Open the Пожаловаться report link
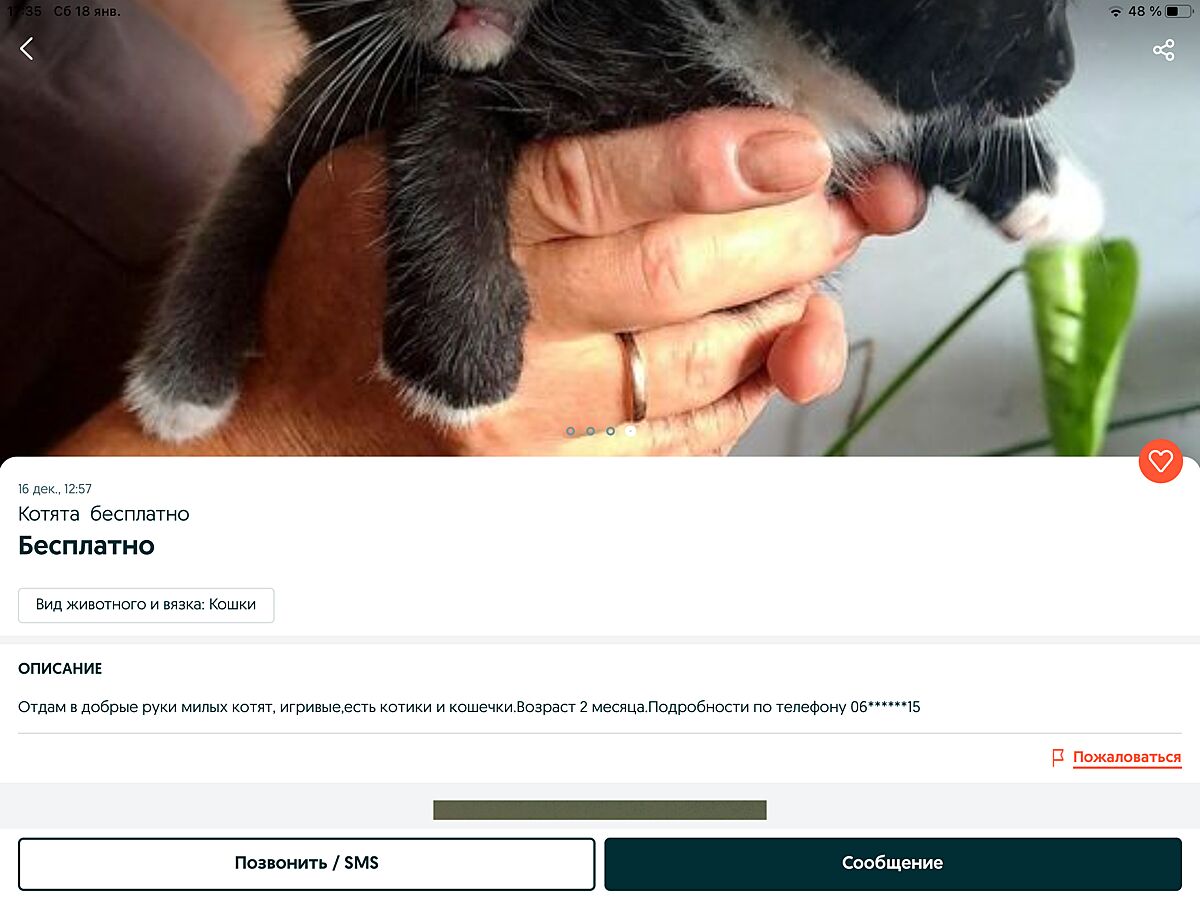The width and height of the screenshot is (1200, 900). point(1127,758)
